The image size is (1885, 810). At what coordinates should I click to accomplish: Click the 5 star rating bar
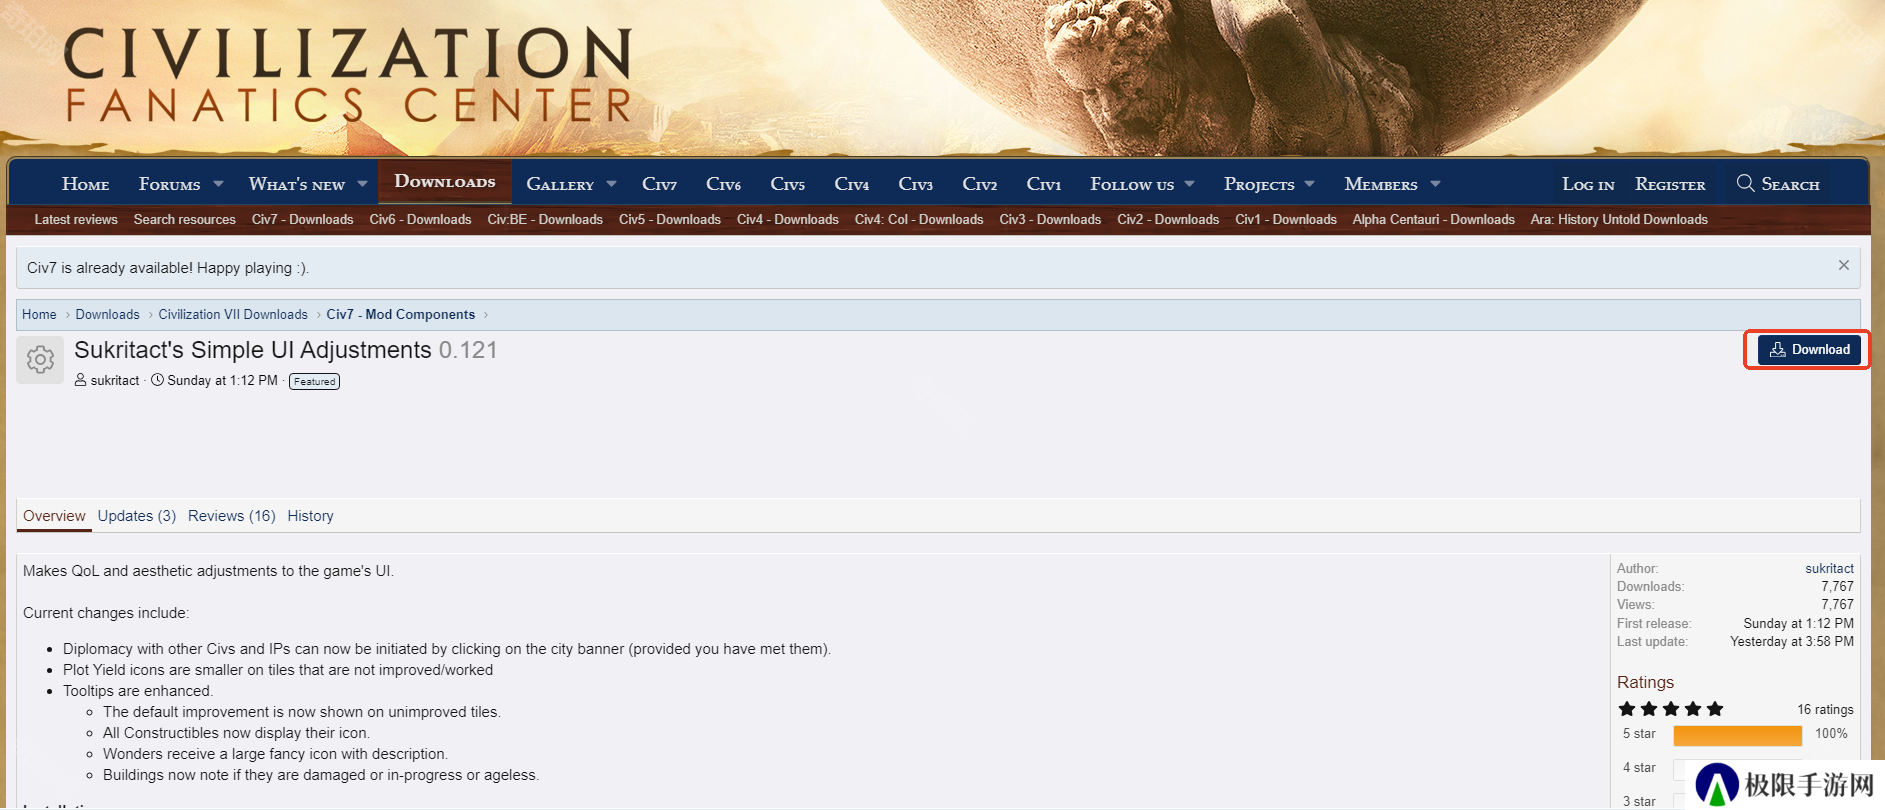point(1737,736)
